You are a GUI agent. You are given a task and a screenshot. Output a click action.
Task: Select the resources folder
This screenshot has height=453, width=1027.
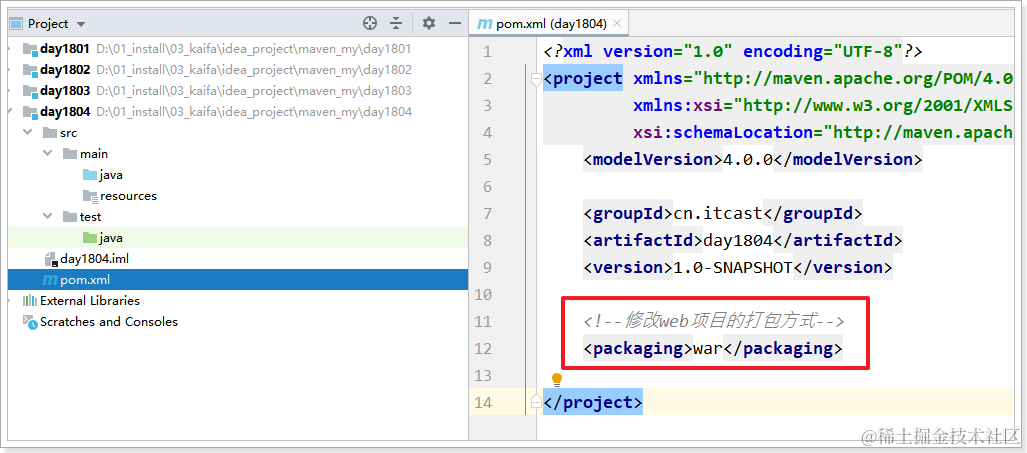(x=128, y=196)
